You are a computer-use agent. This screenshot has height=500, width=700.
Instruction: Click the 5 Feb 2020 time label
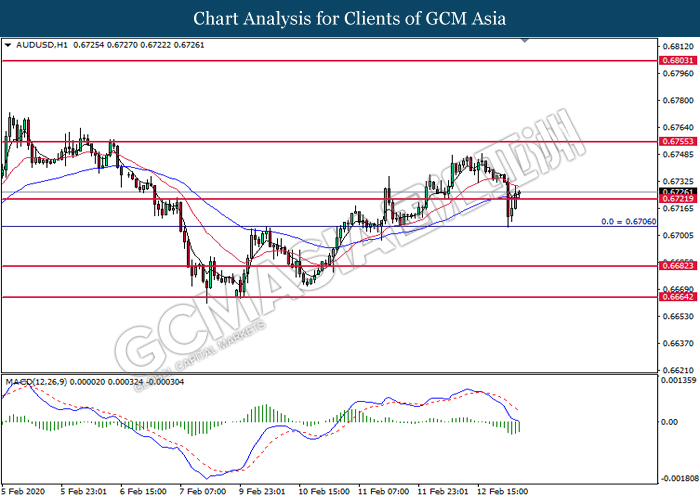coord(23,492)
